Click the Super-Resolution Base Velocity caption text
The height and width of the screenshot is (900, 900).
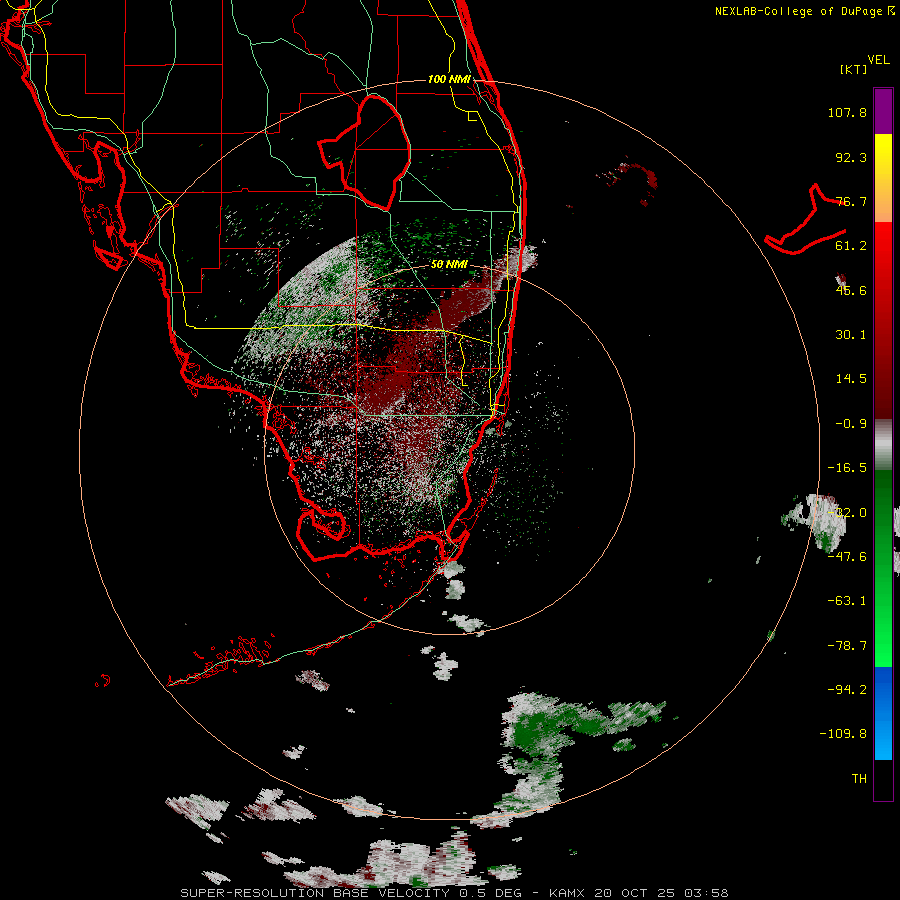(x=315, y=893)
